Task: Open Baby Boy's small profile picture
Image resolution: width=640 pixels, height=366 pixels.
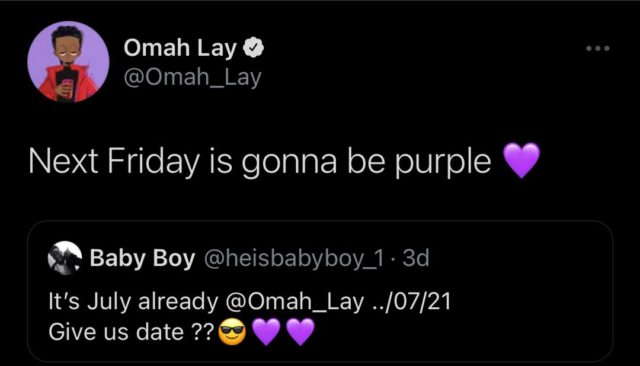Action: pos(64,258)
